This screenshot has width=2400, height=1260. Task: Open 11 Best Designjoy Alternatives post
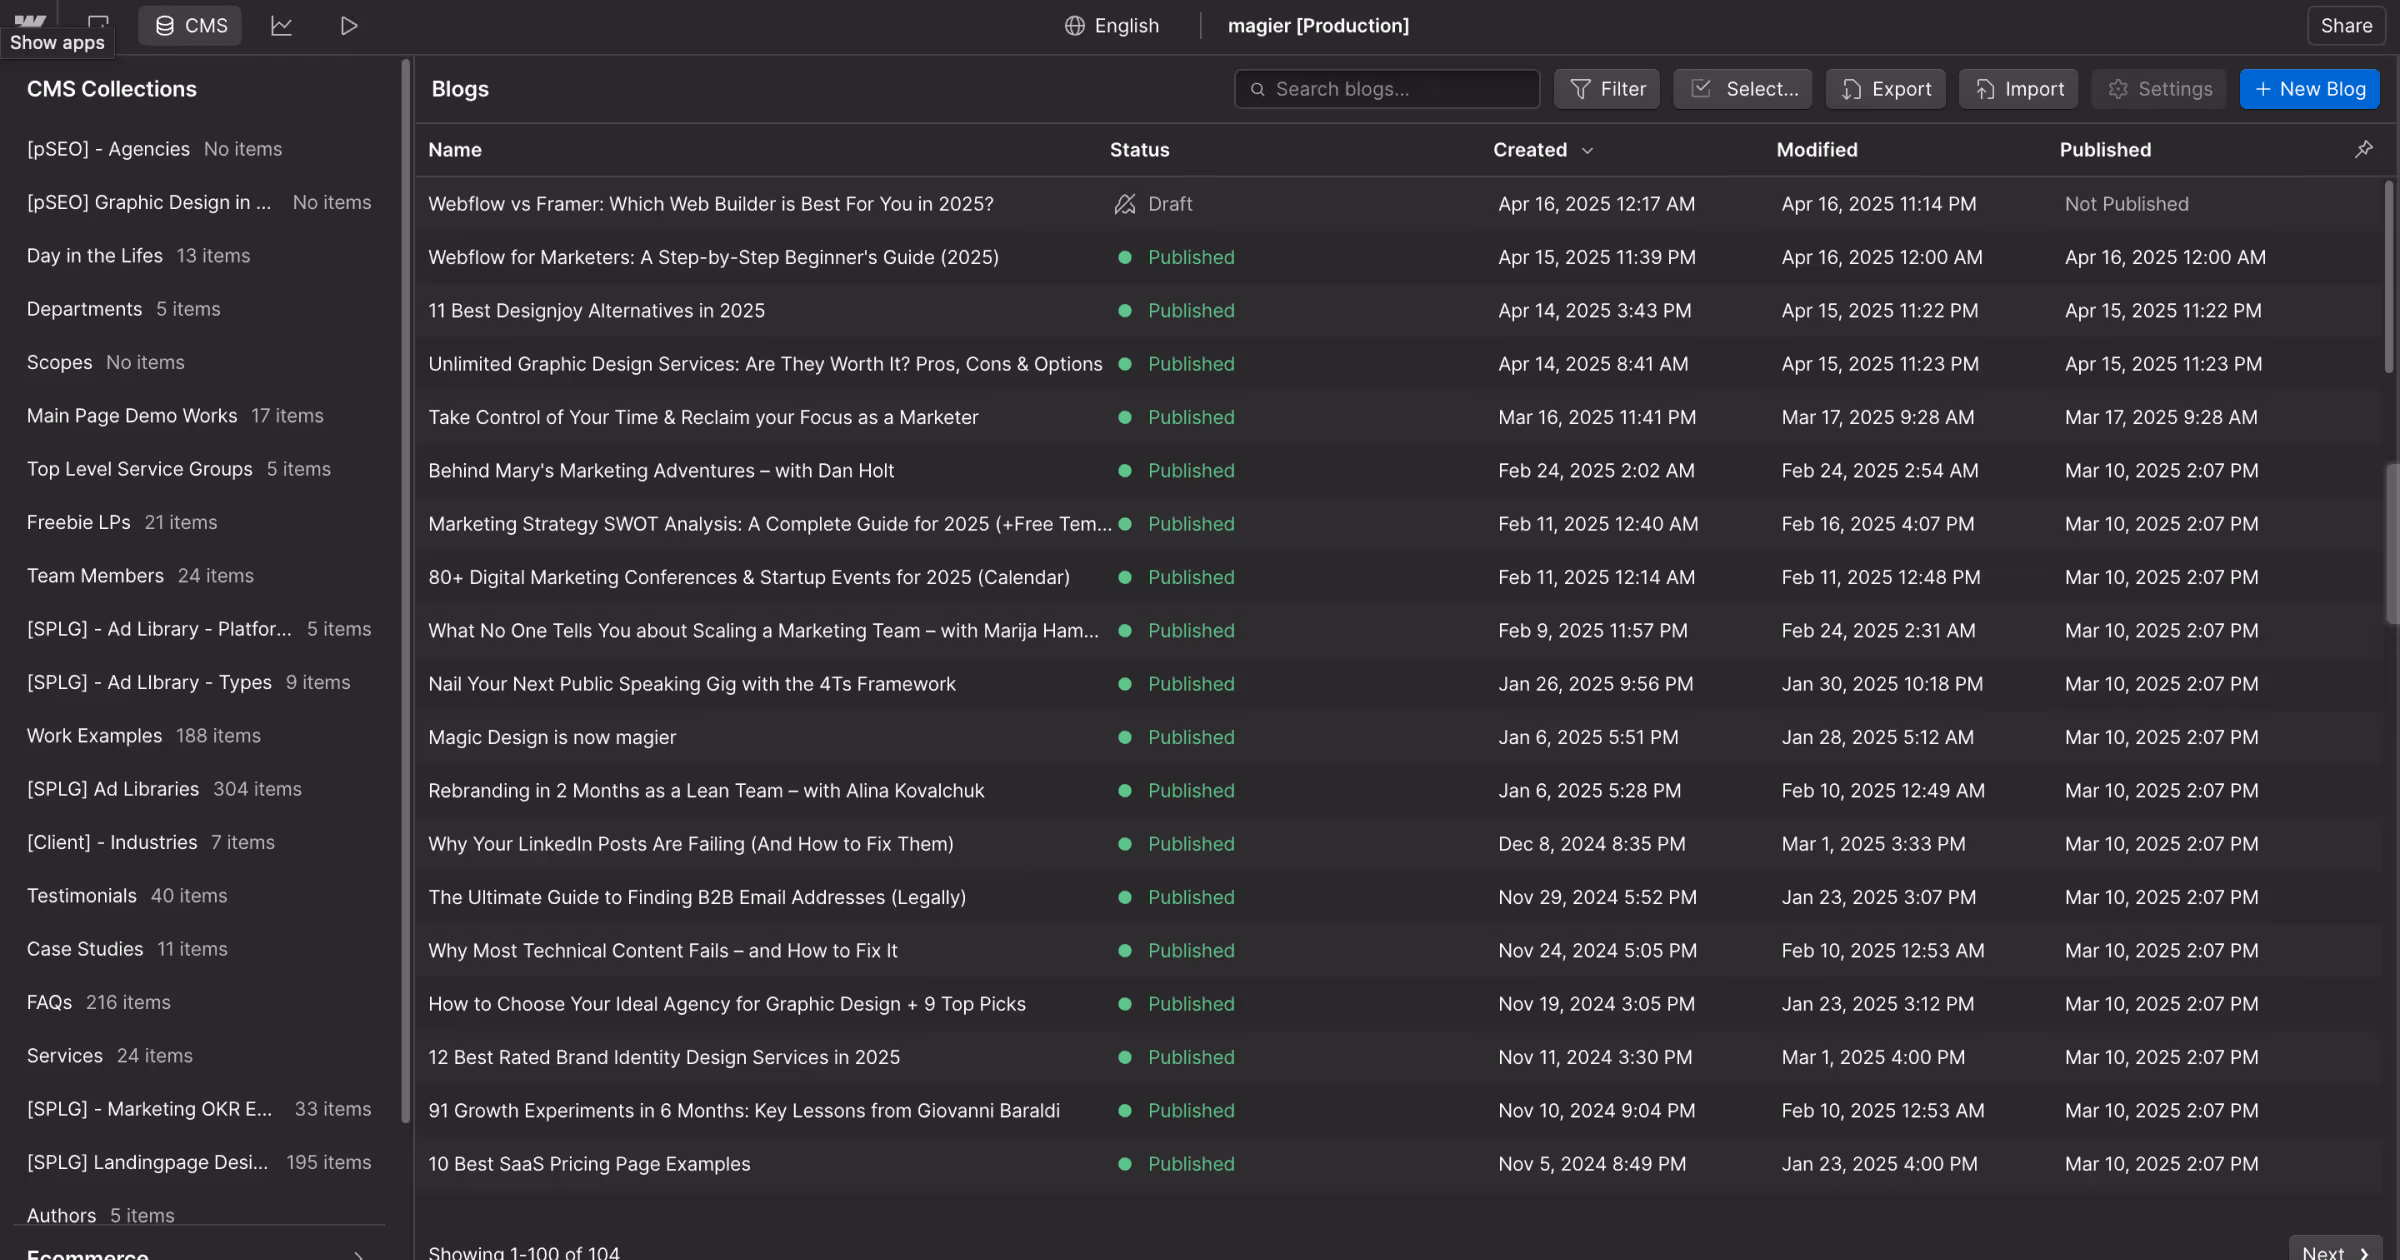click(x=596, y=311)
